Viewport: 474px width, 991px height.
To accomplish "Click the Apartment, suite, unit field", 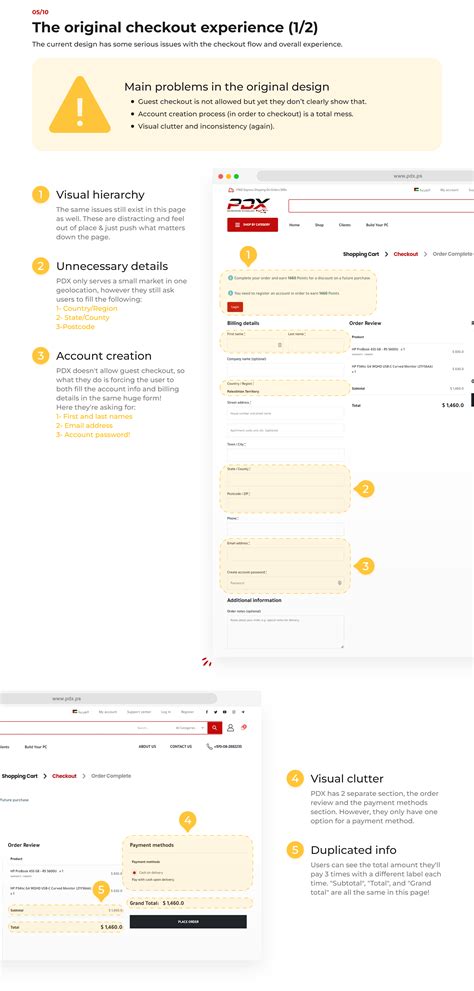I will (x=285, y=430).
